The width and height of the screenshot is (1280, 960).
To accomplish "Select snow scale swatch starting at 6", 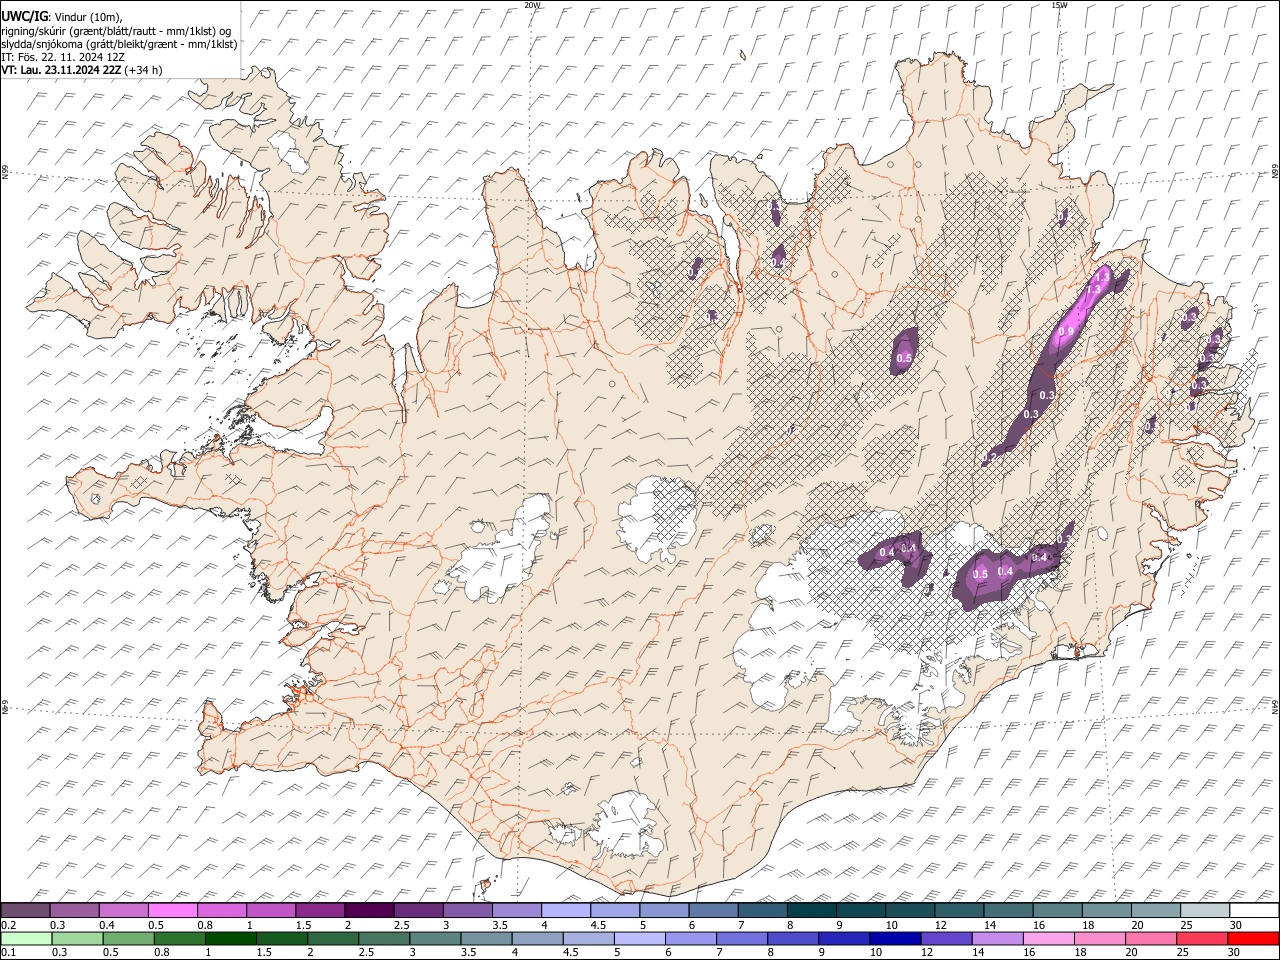I will pyautogui.click(x=712, y=910).
